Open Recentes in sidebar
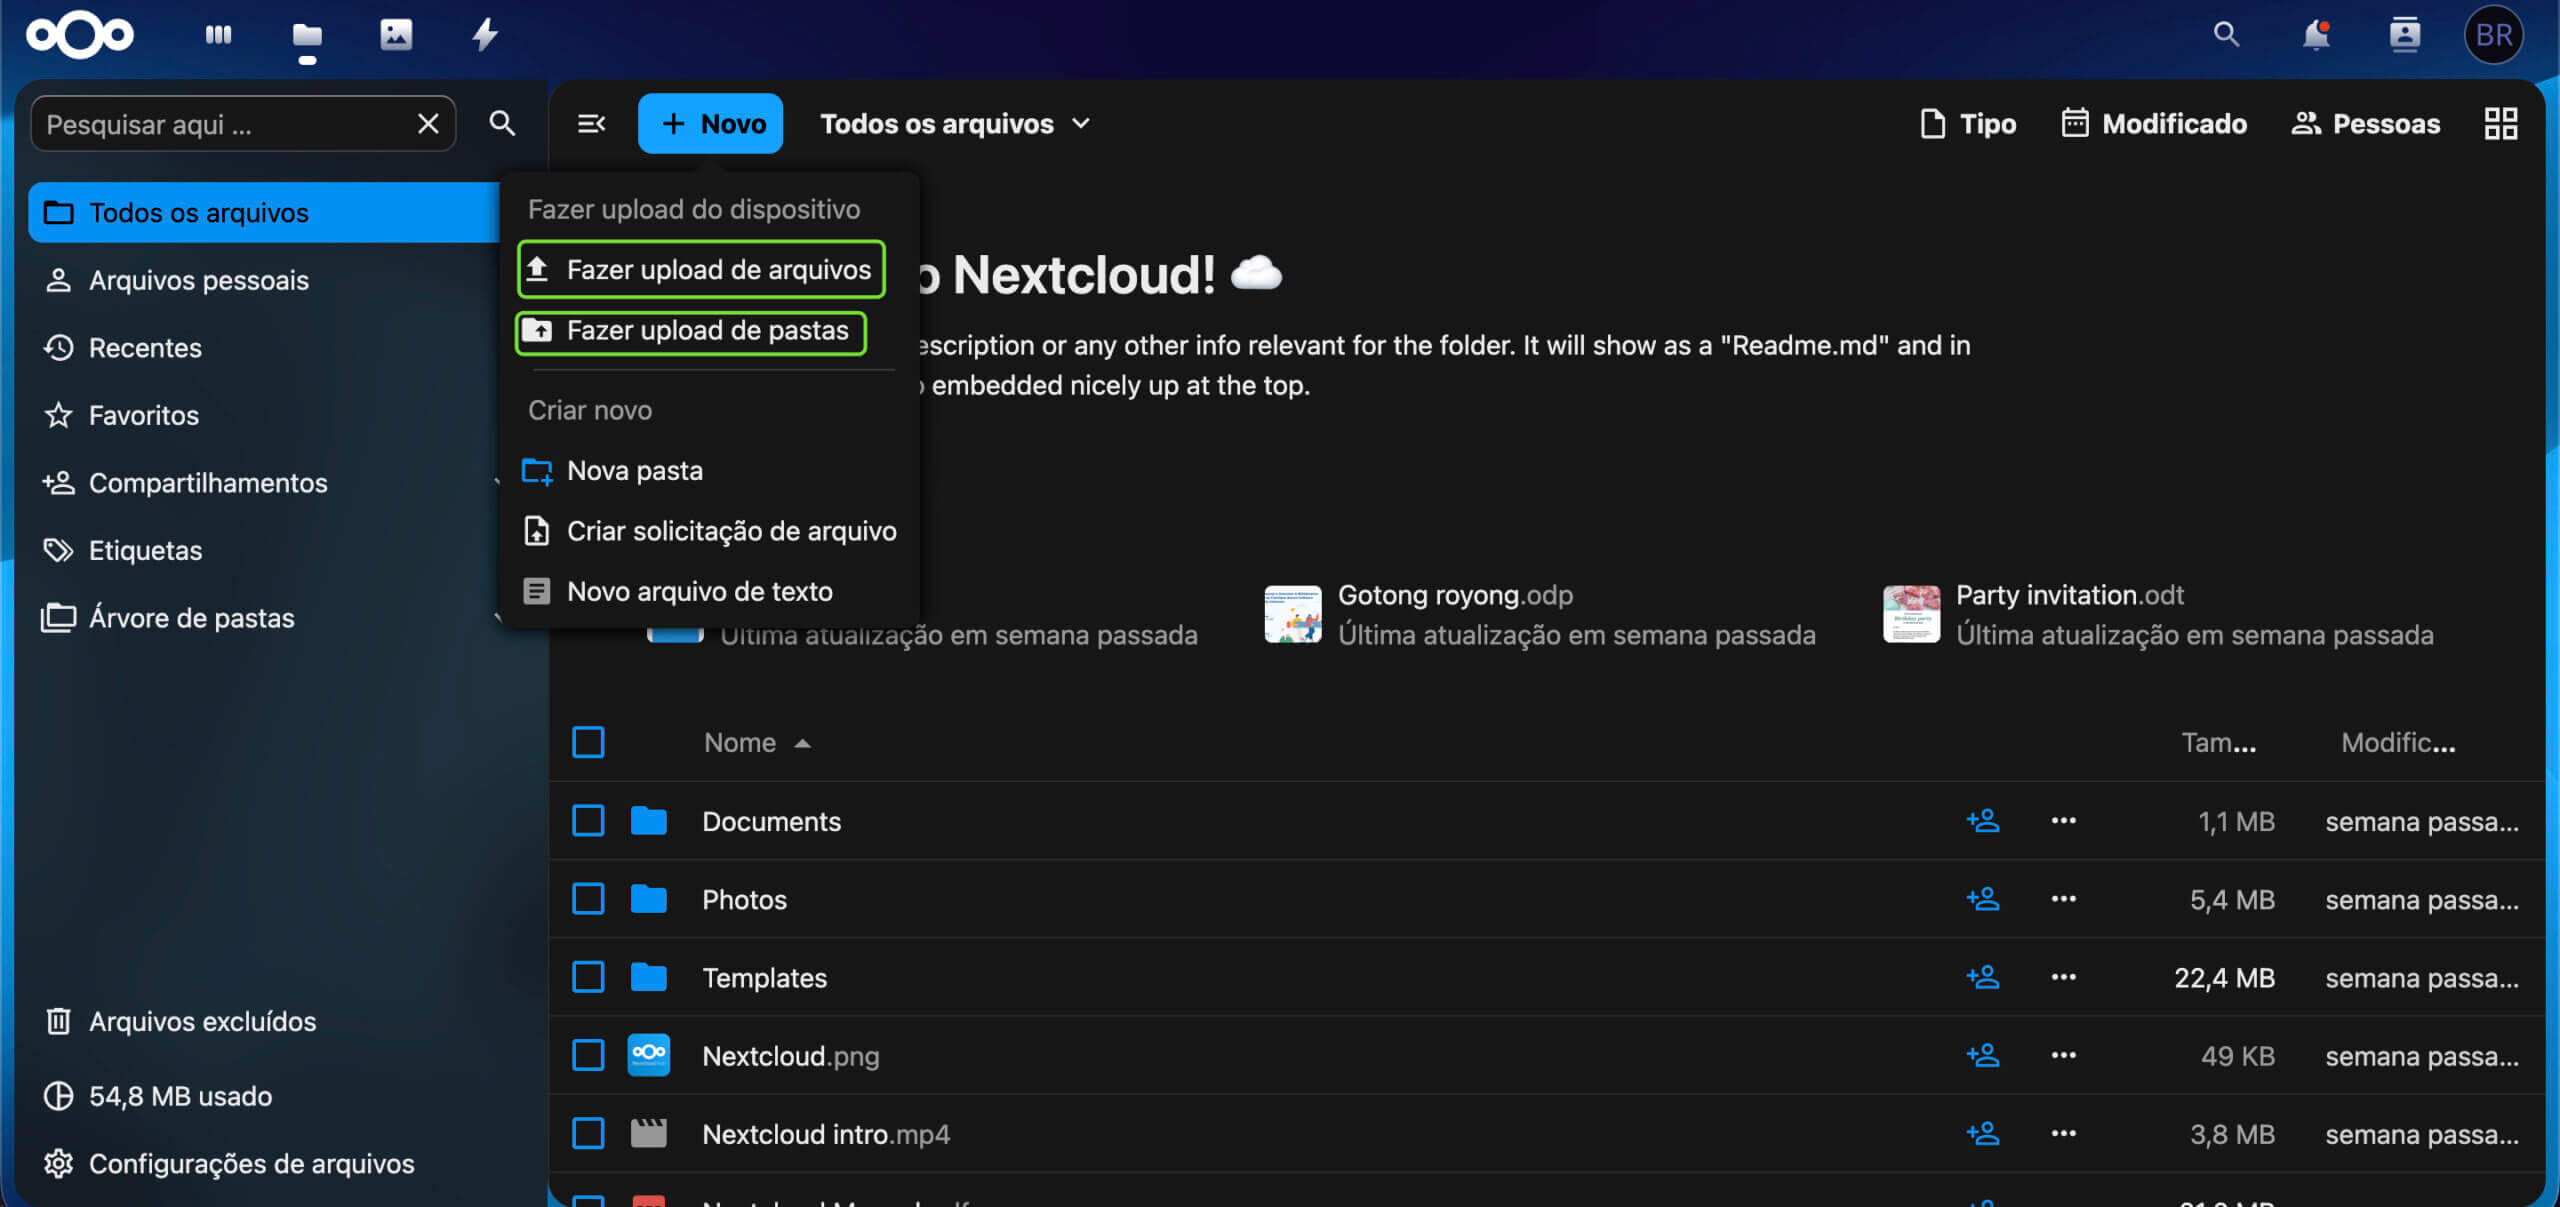This screenshot has height=1207, width=2560. [264, 348]
